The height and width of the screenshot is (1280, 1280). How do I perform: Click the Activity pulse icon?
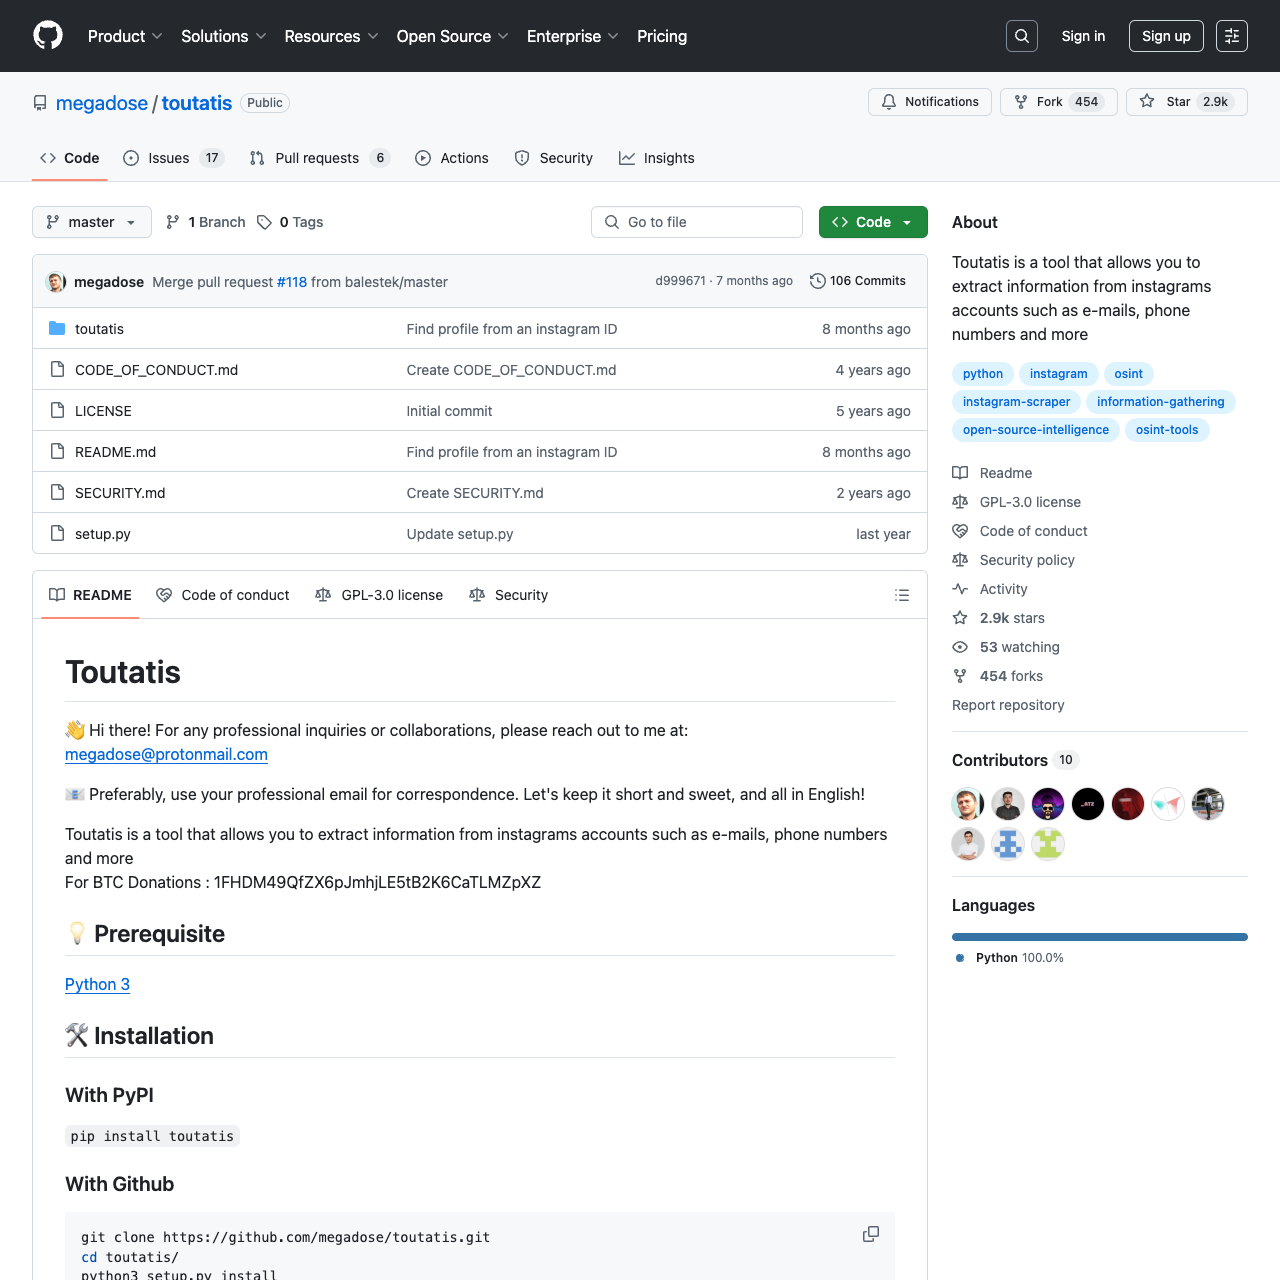(x=960, y=589)
